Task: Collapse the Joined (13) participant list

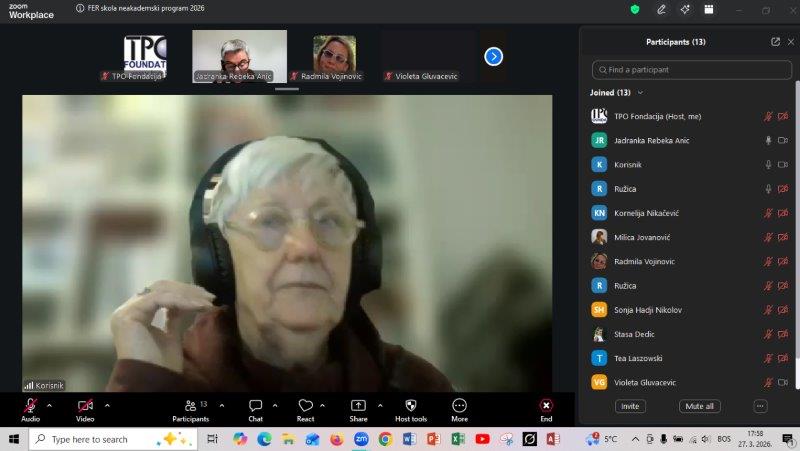Action: click(x=640, y=93)
